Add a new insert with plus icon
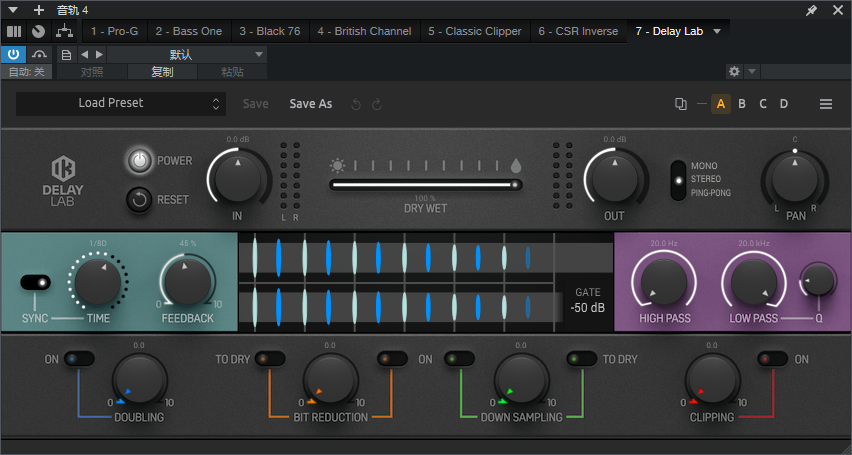This screenshot has height=455, width=852. pyautogui.click(x=39, y=10)
